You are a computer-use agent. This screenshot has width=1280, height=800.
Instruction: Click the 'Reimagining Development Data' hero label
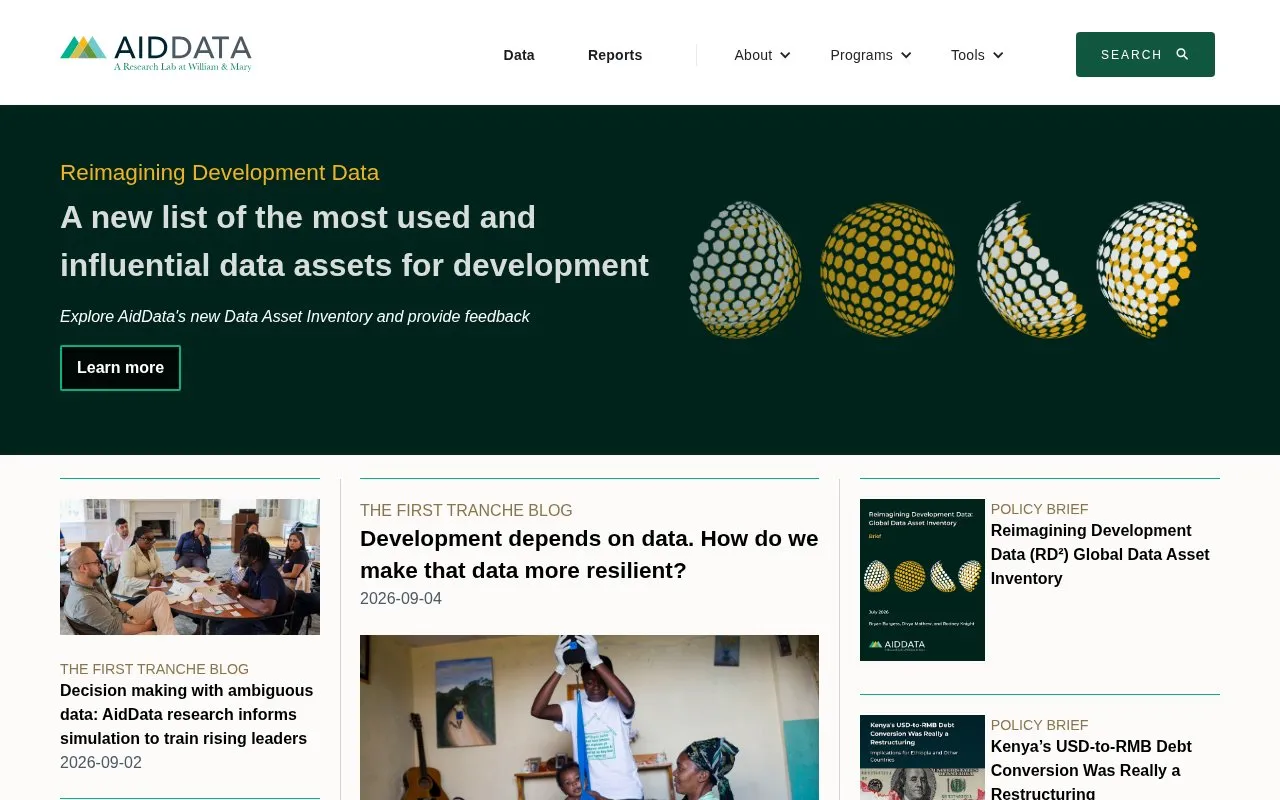click(x=219, y=172)
